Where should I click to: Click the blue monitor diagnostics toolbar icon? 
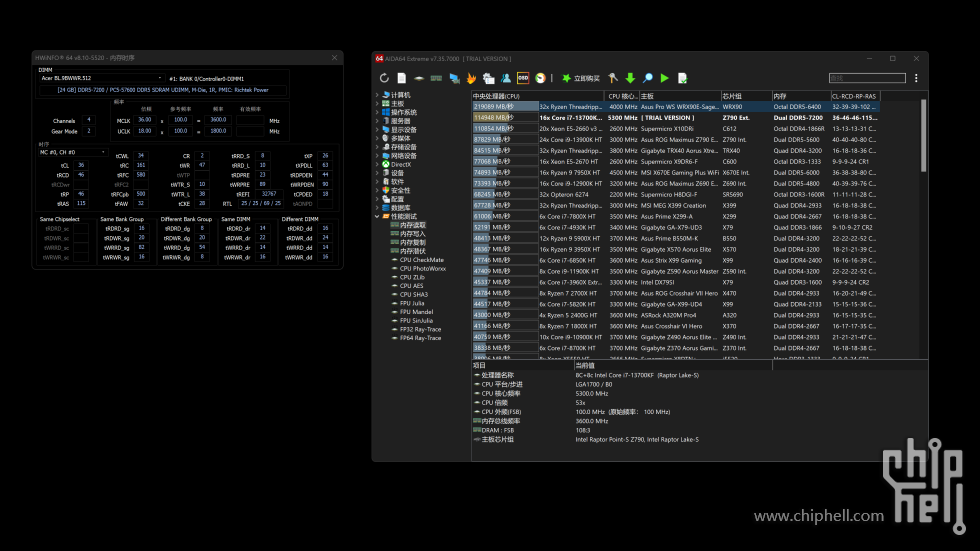[x=454, y=78]
